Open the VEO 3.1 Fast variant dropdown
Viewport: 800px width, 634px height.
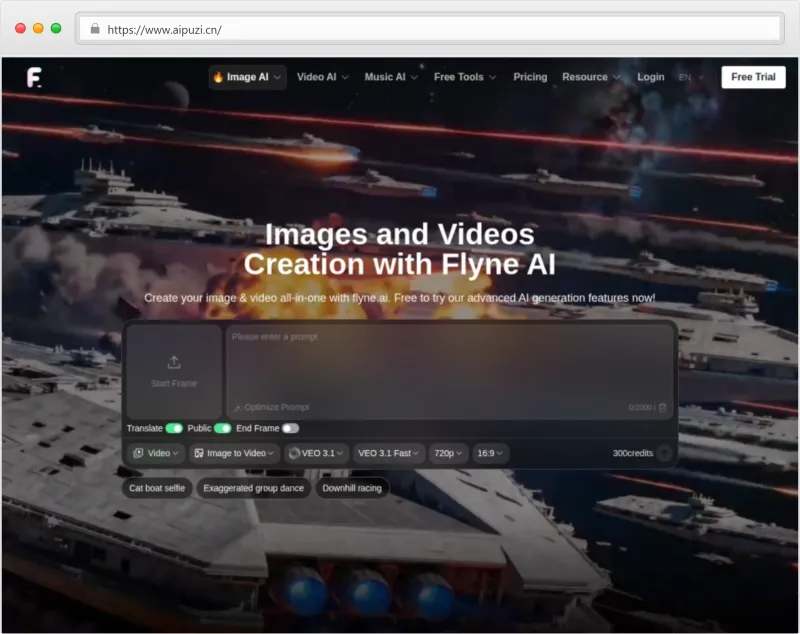pyautogui.click(x=389, y=453)
